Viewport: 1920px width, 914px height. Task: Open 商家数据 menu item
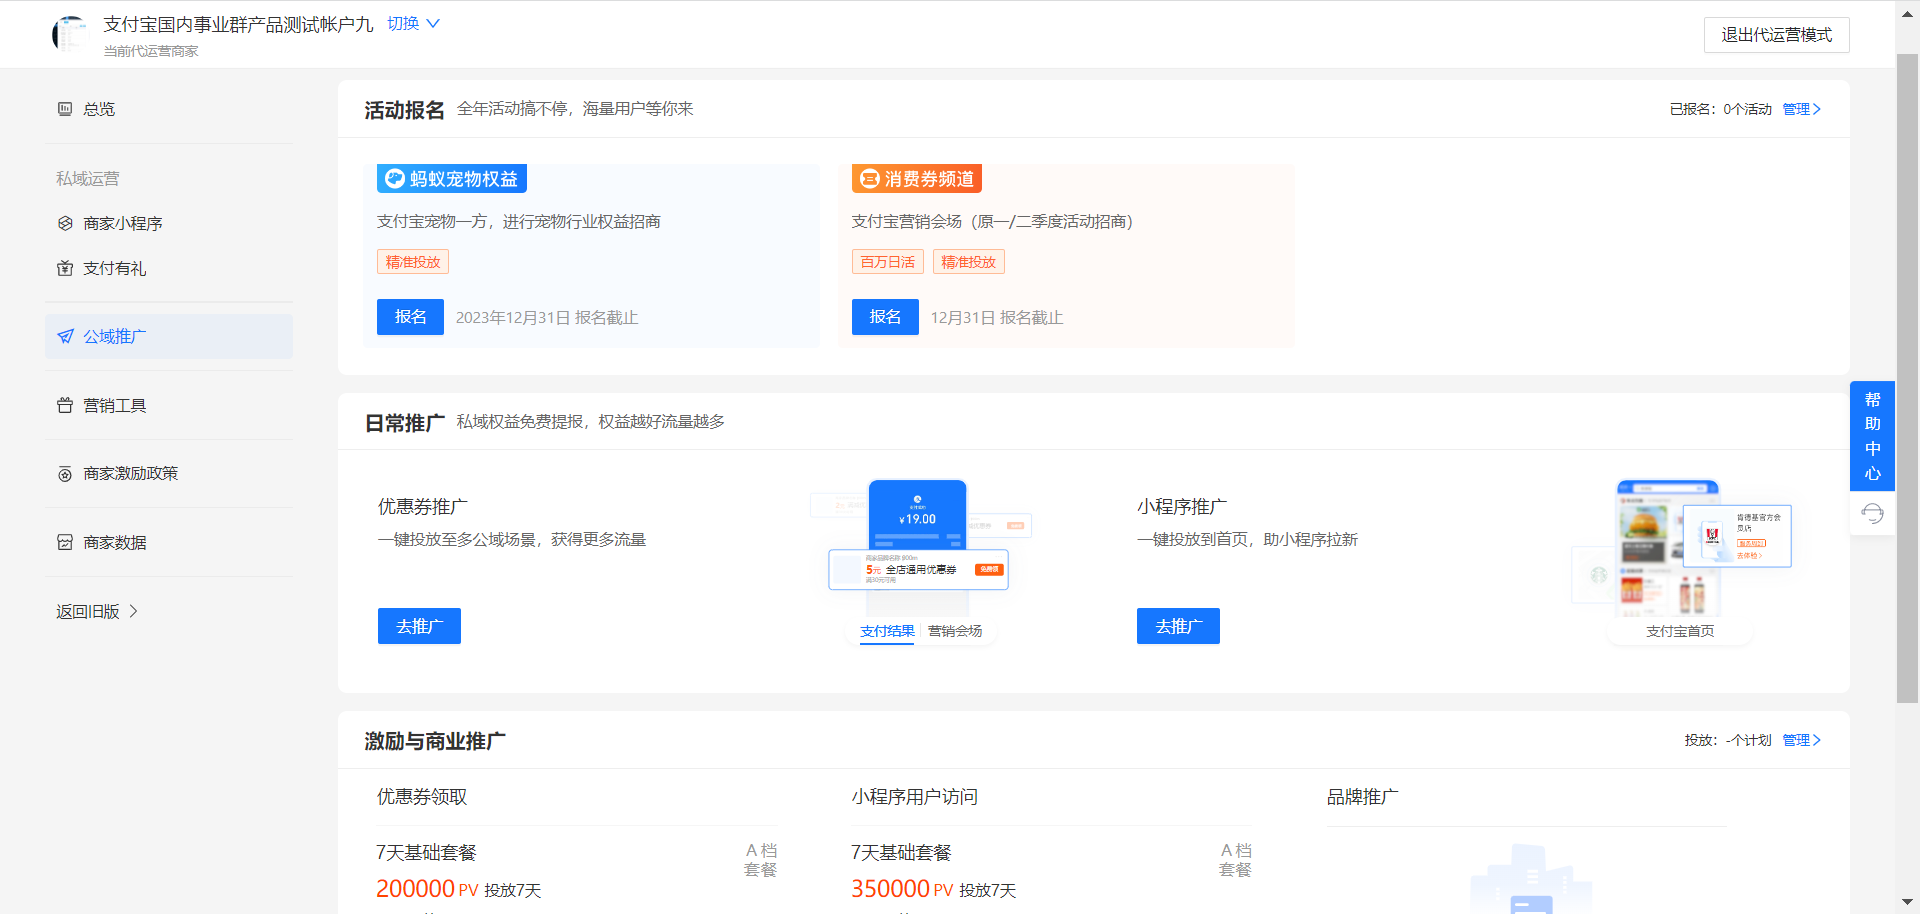click(x=169, y=542)
